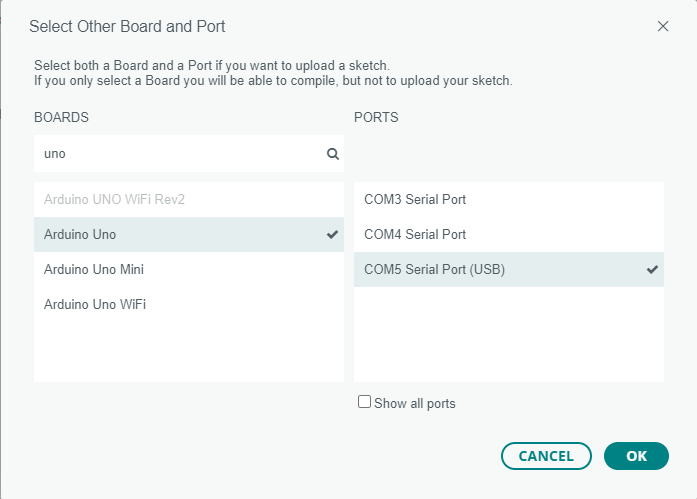Click the checkmark beside COM5 port
Viewport: 697px width, 499px height.
(x=652, y=270)
